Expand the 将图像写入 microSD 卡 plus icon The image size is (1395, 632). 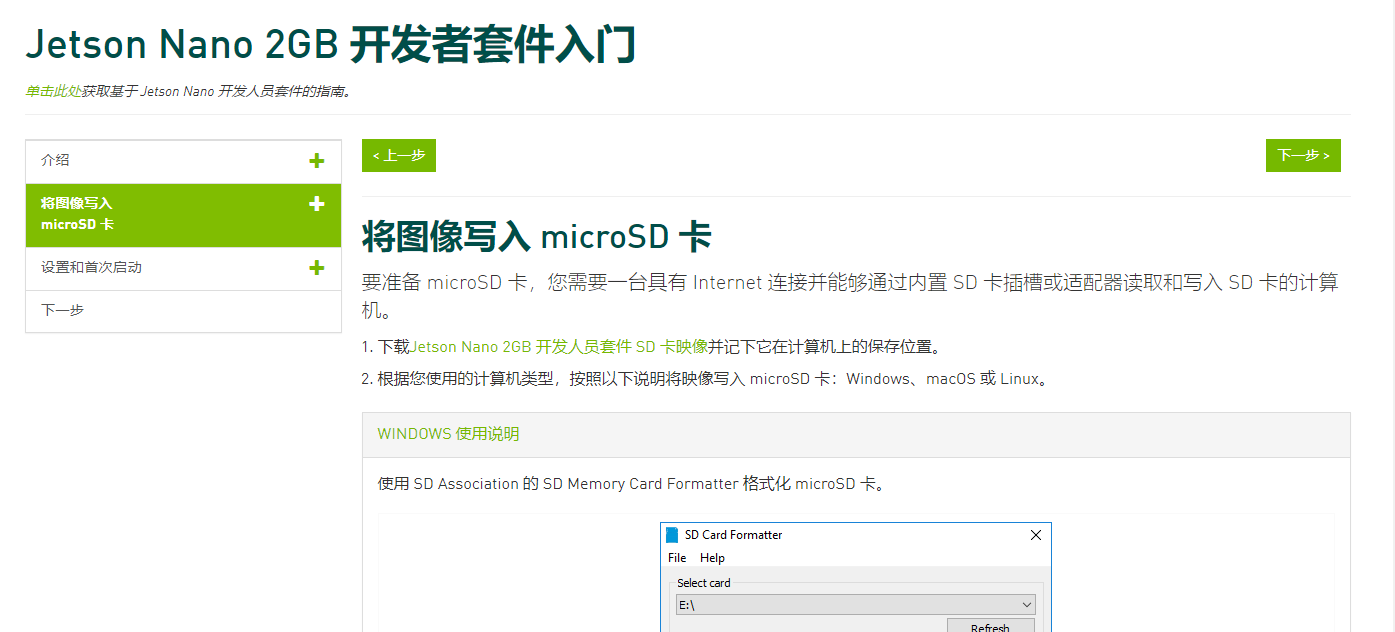click(x=317, y=204)
